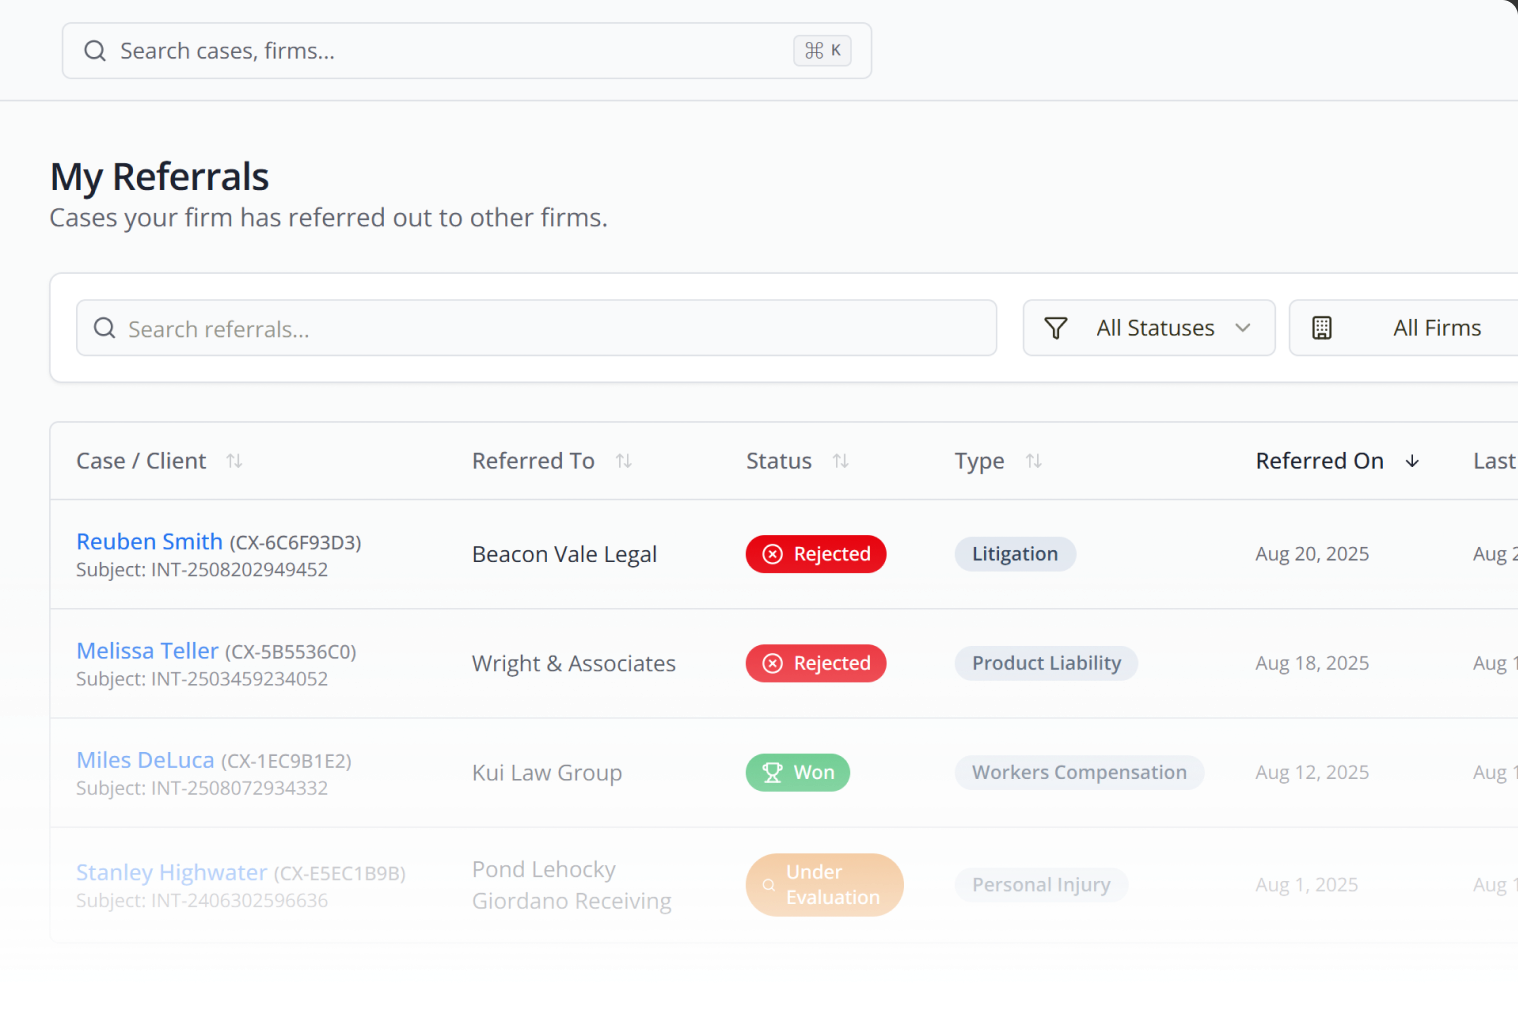This screenshot has width=1518, height=1032.
Task: Click the building icon for firms filter
Action: point(1322,328)
